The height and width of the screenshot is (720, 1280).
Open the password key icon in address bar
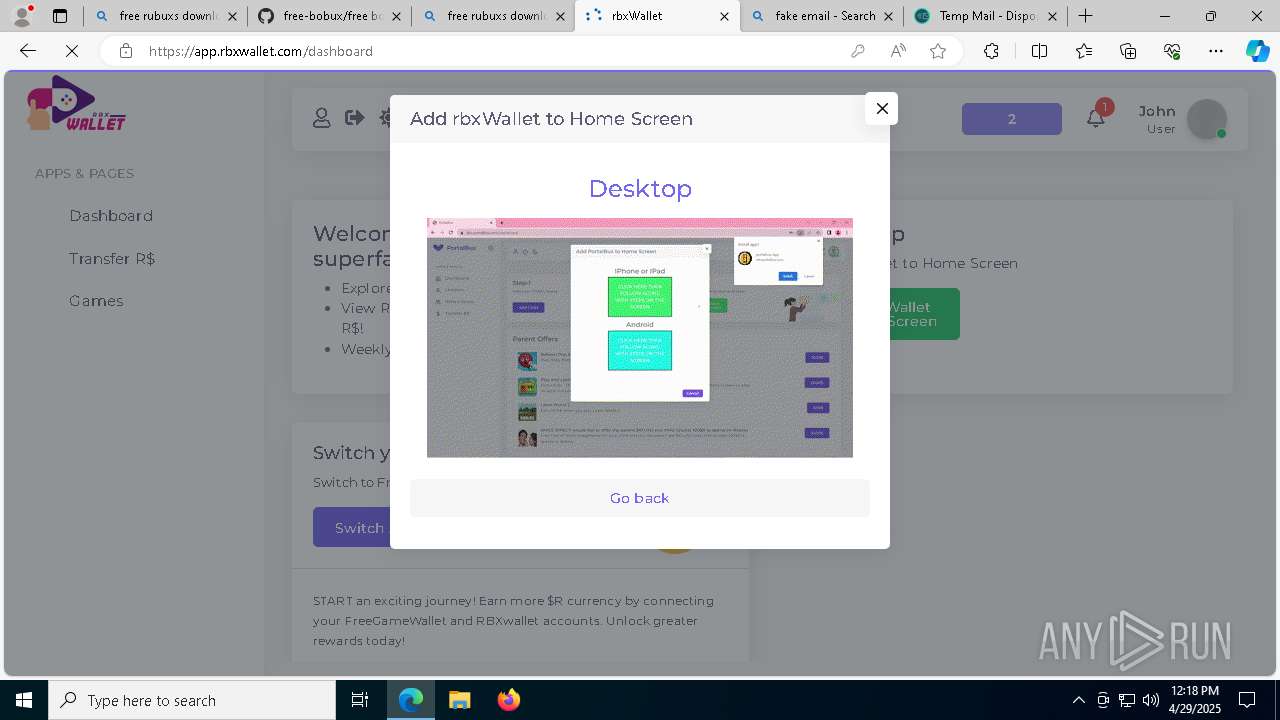857,51
